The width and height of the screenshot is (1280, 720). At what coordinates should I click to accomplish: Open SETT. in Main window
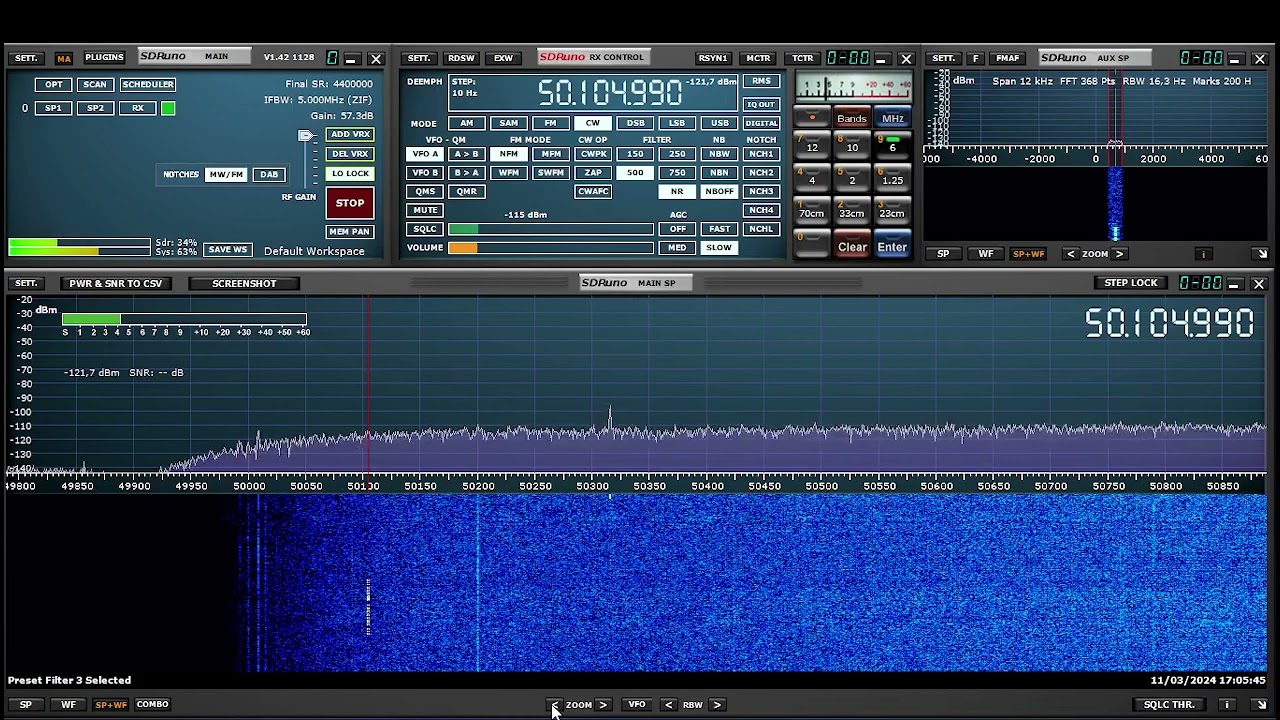click(x=26, y=58)
